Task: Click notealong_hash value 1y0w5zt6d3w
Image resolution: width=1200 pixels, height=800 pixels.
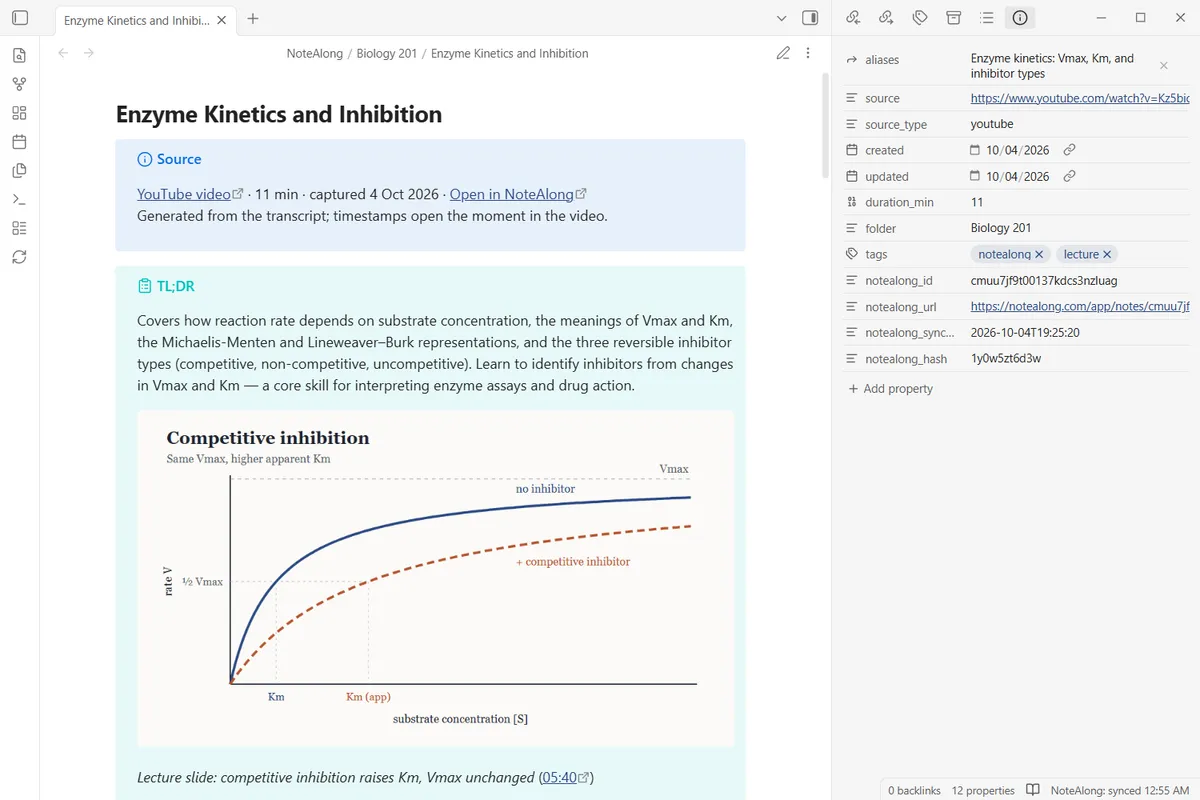Action: point(1006,358)
